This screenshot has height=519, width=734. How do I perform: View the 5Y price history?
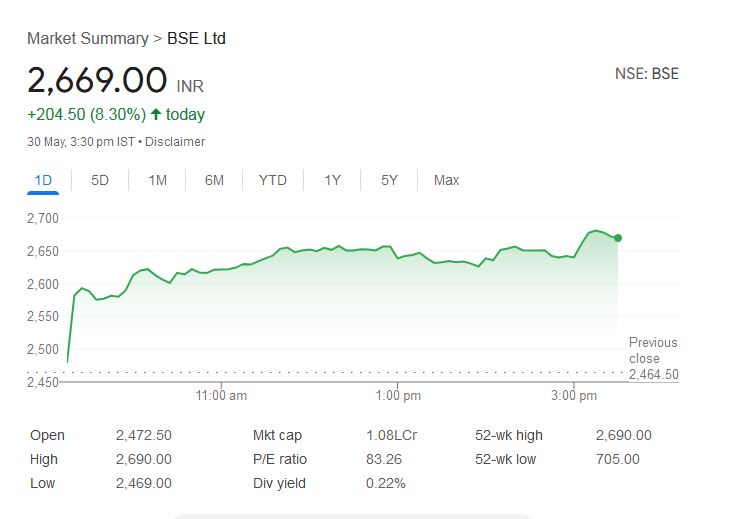[x=389, y=180]
